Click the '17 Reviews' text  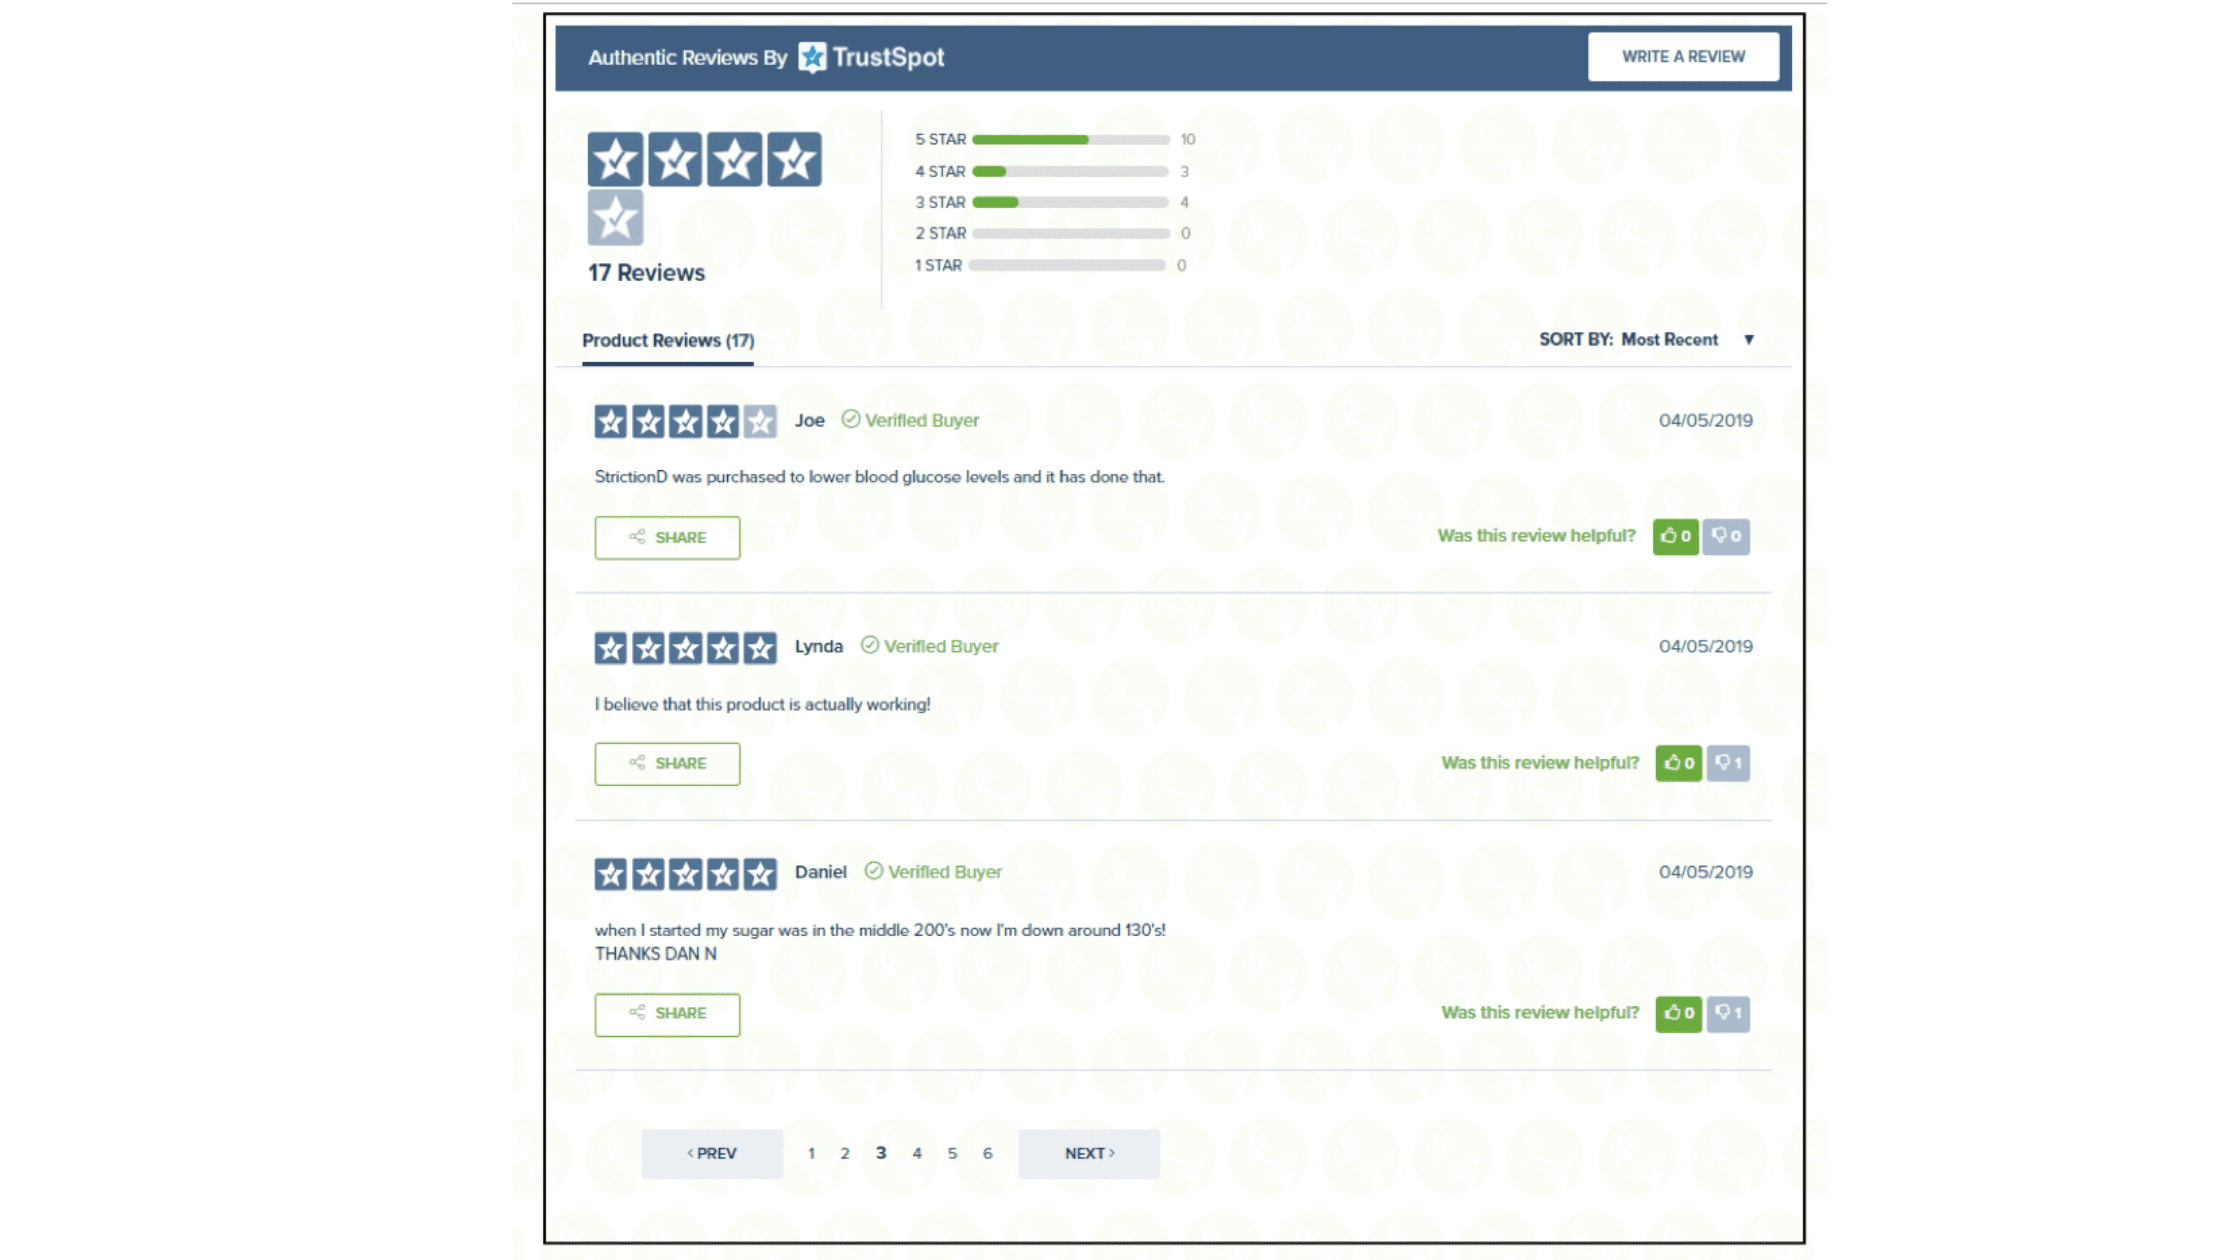(646, 273)
